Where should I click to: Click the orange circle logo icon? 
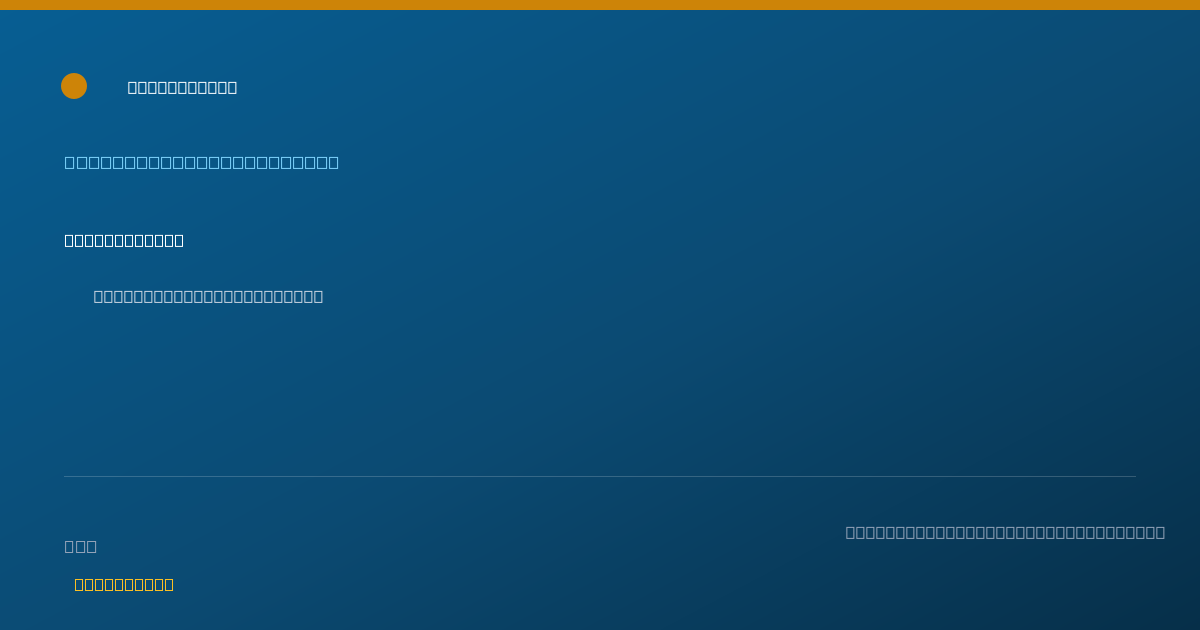[74, 86]
